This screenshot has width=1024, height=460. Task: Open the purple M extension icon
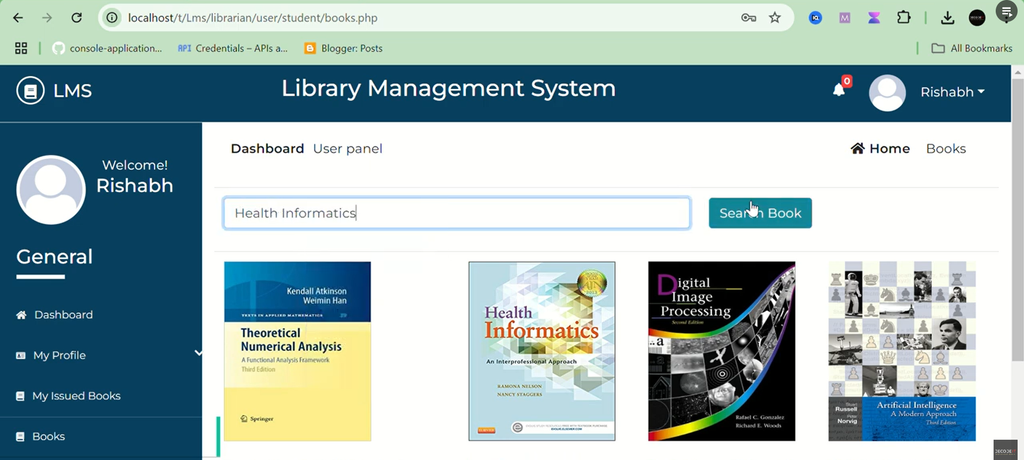(x=844, y=18)
